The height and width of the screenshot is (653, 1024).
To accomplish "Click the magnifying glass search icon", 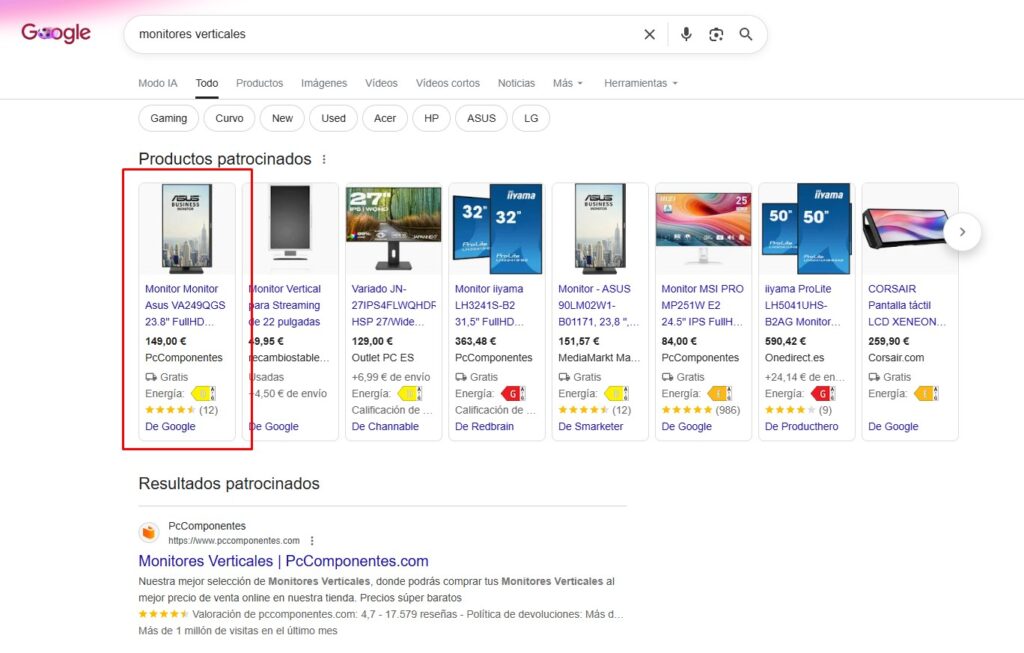I will (746, 35).
